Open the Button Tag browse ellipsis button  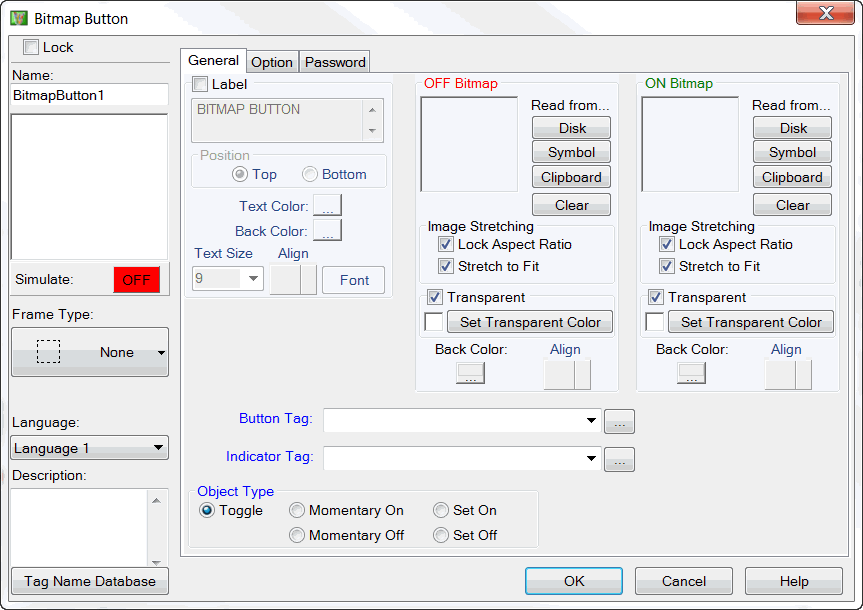[x=619, y=421]
